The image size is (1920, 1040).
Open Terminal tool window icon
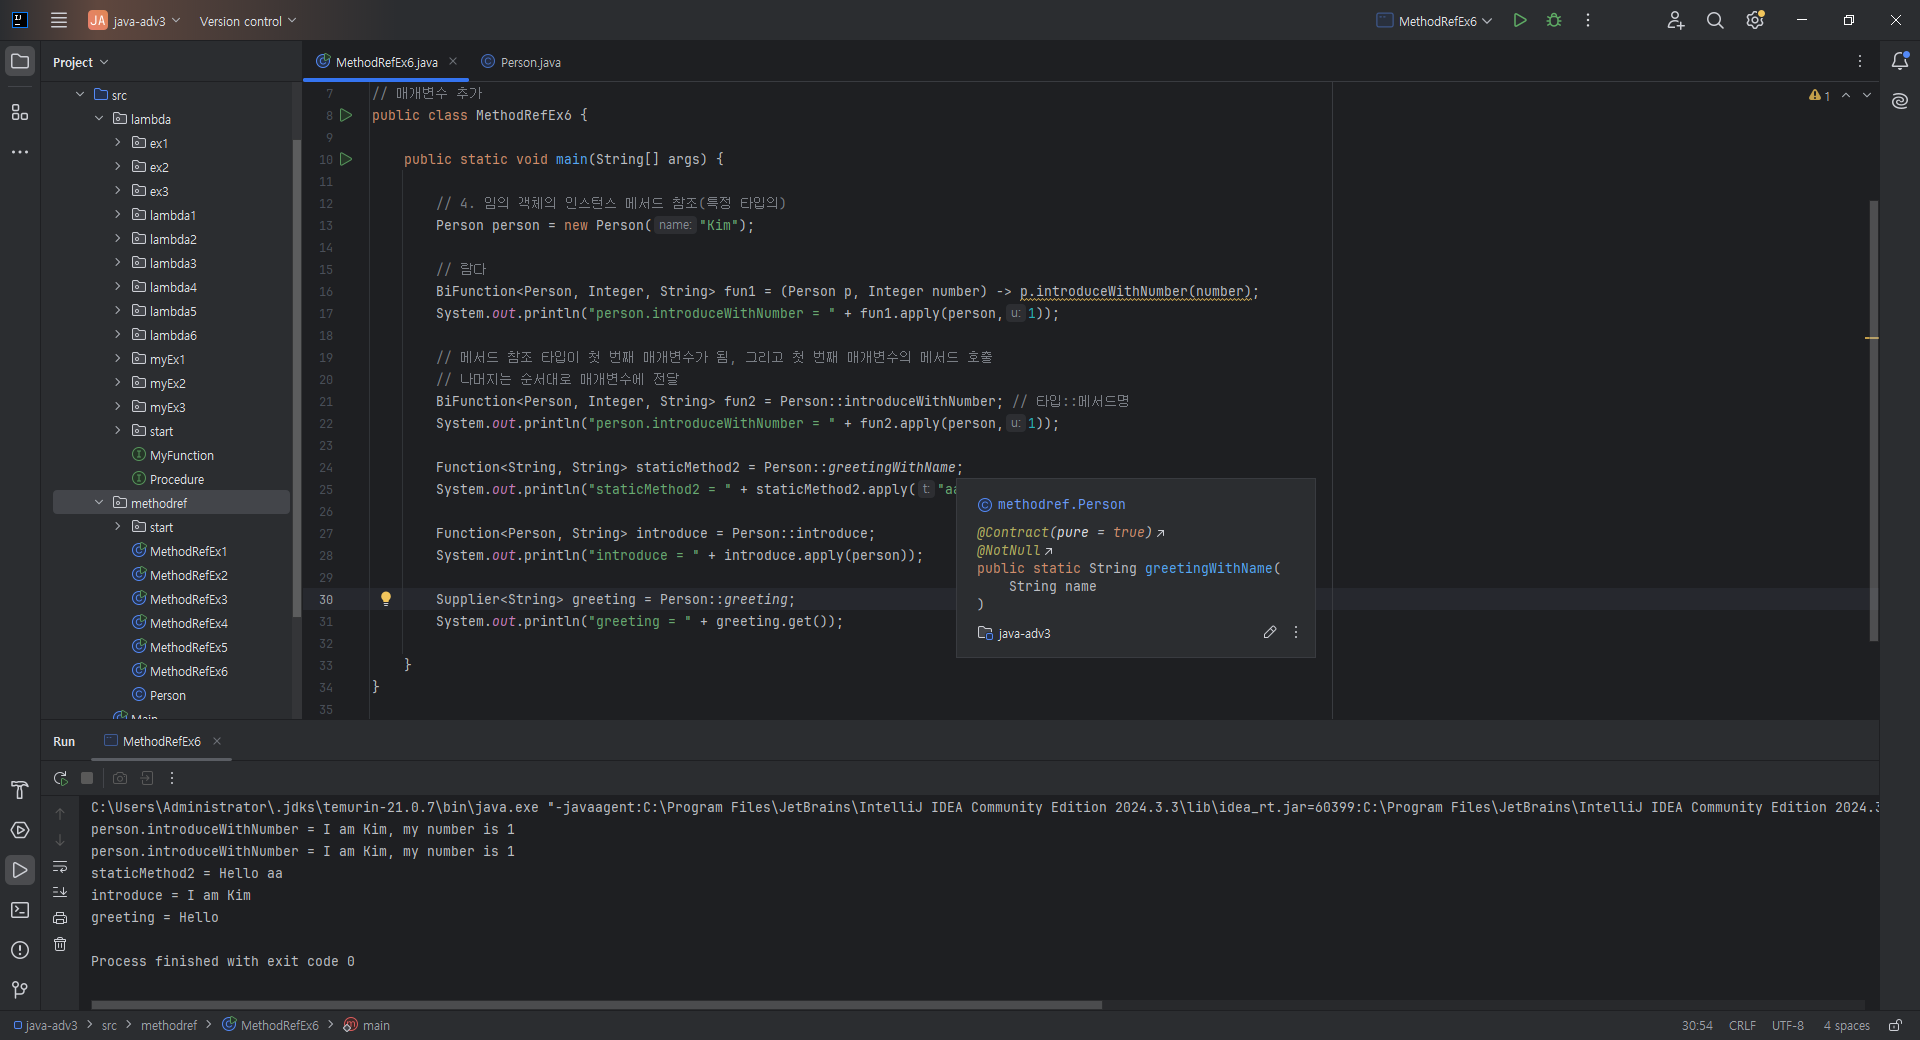(x=20, y=910)
